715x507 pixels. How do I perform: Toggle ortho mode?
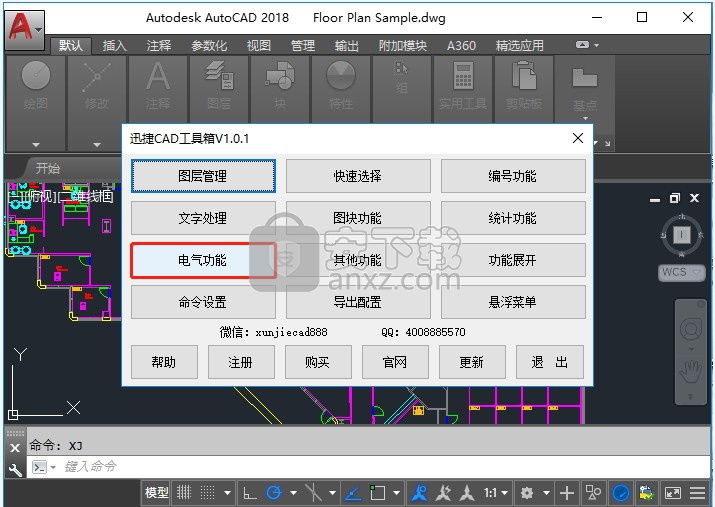[249, 493]
